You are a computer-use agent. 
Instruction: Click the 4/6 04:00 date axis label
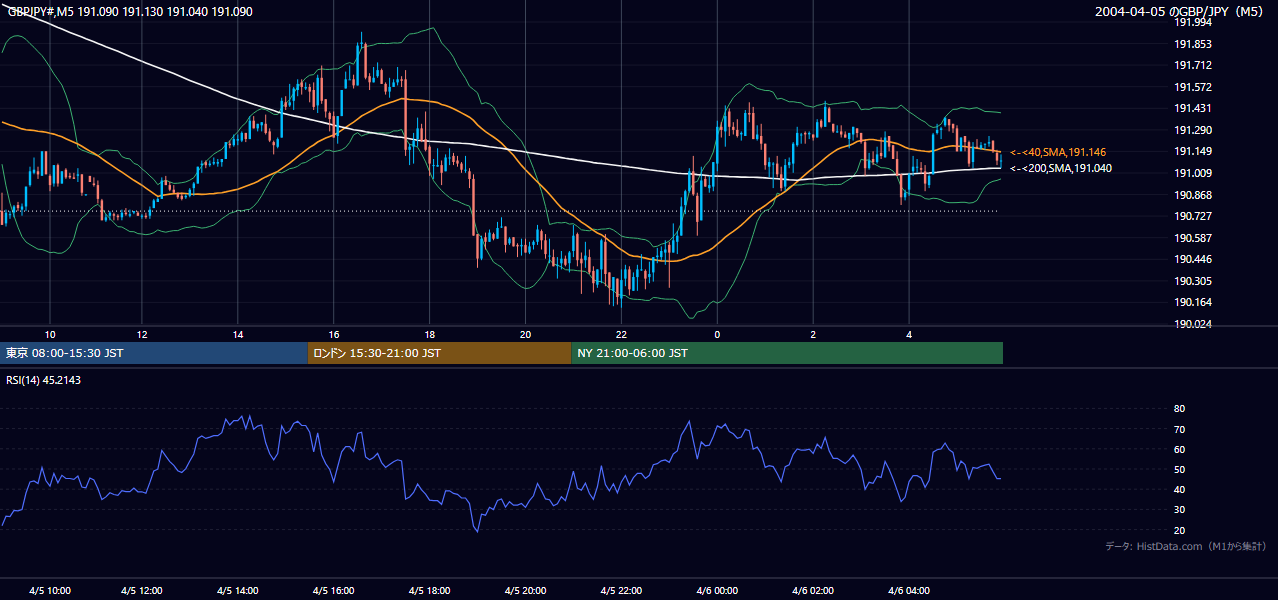909,591
